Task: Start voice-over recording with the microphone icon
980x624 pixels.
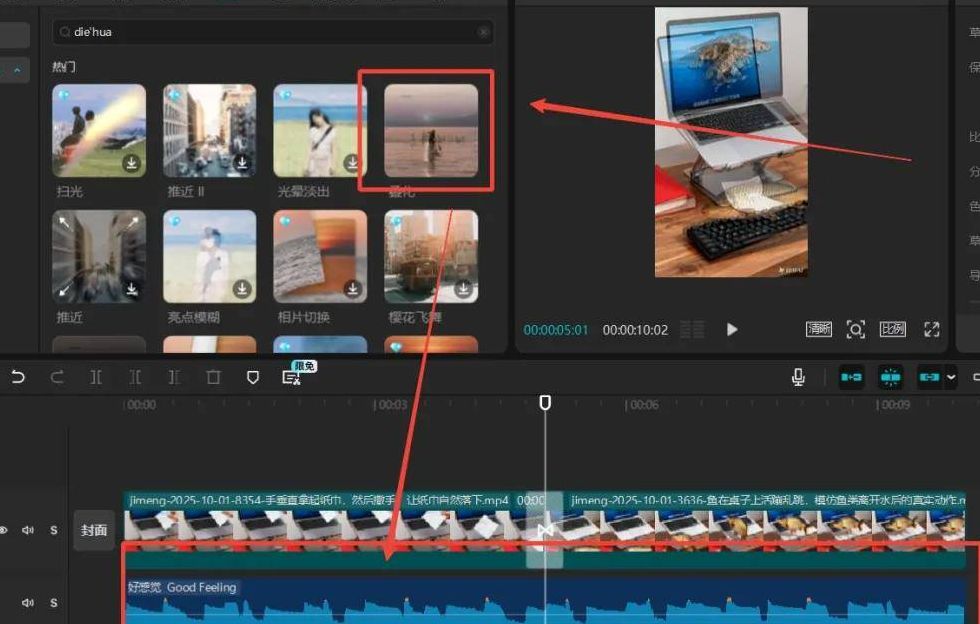Action: (798, 377)
